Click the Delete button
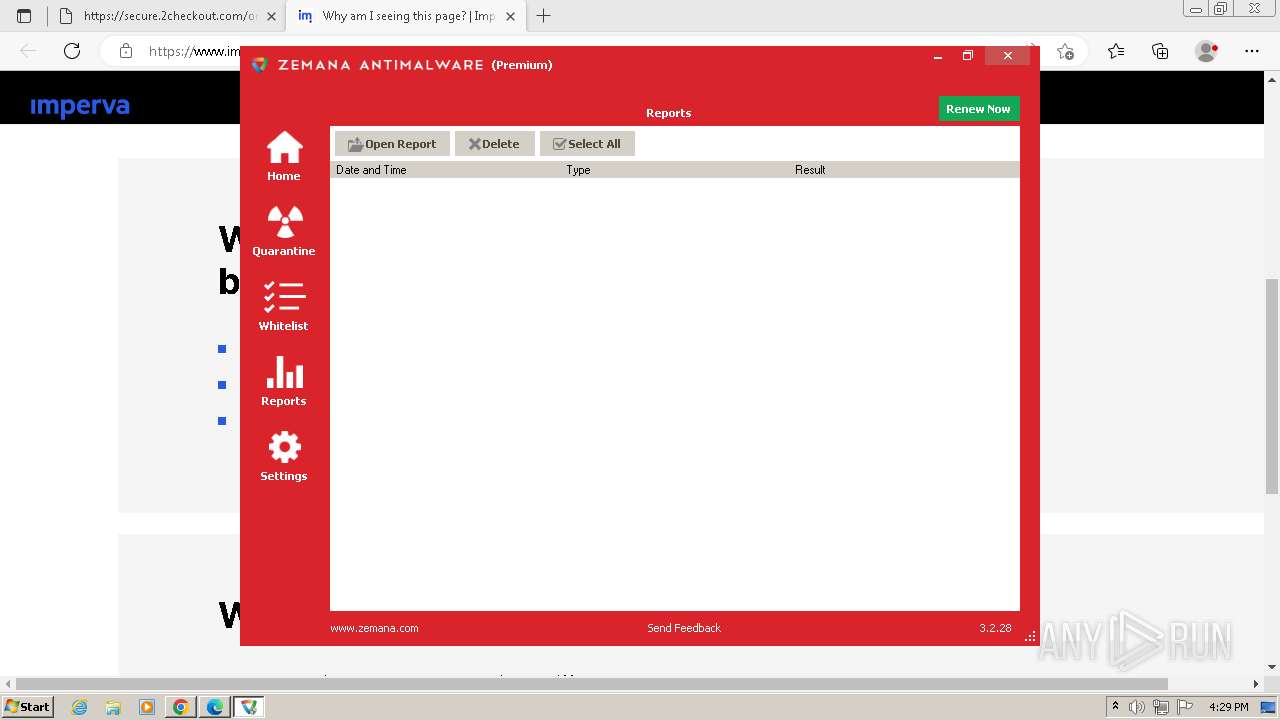 (495, 144)
